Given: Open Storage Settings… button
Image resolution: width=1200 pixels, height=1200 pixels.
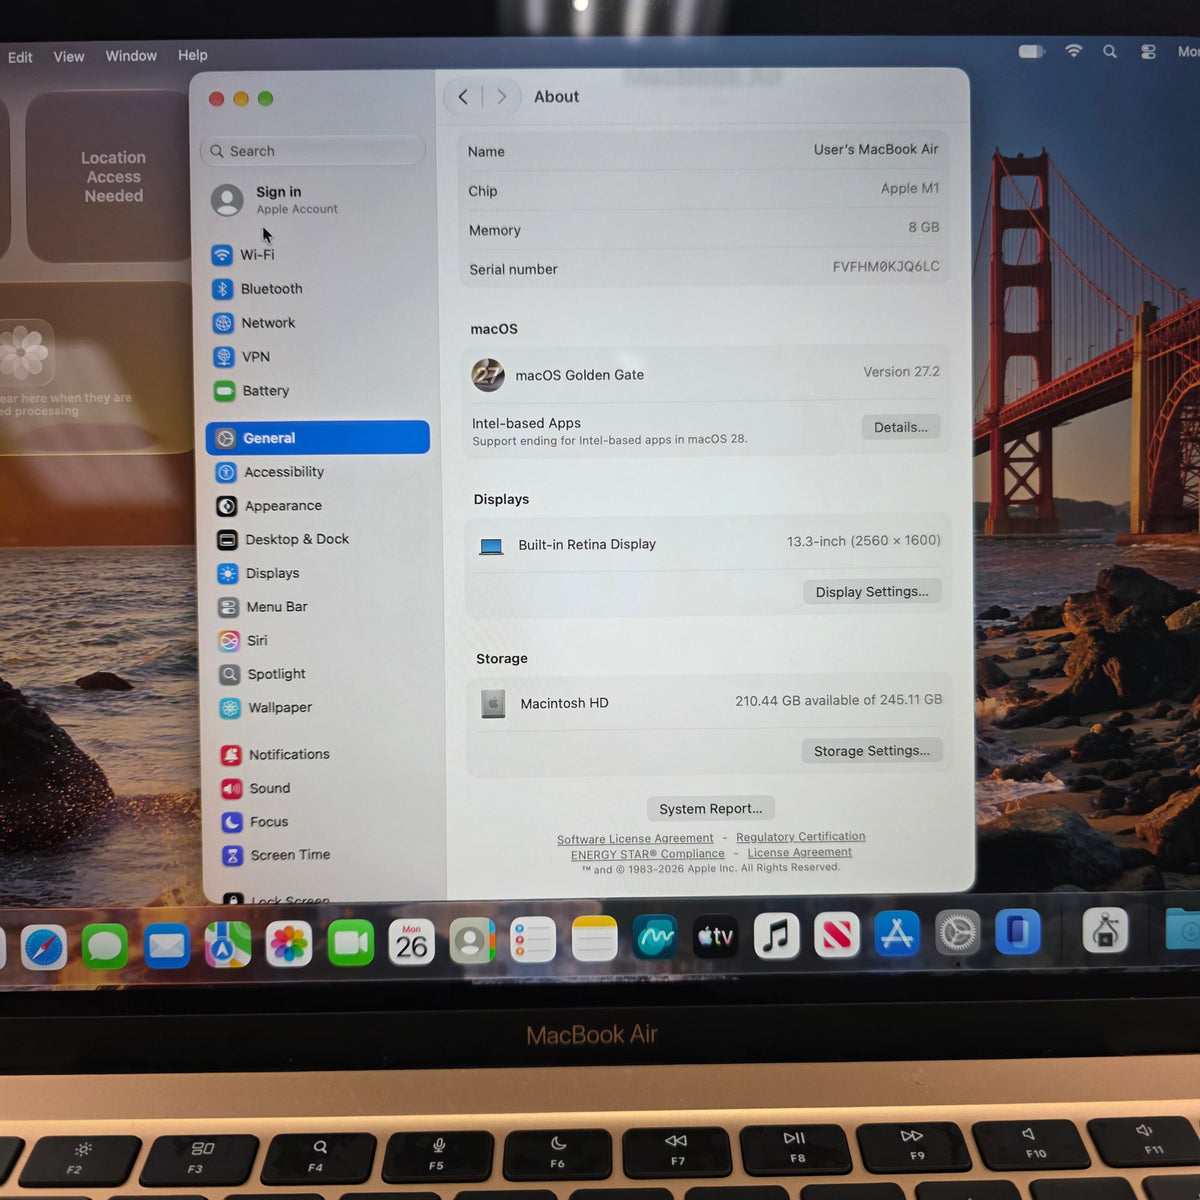Looking at the screenshot, I should 872,751.
